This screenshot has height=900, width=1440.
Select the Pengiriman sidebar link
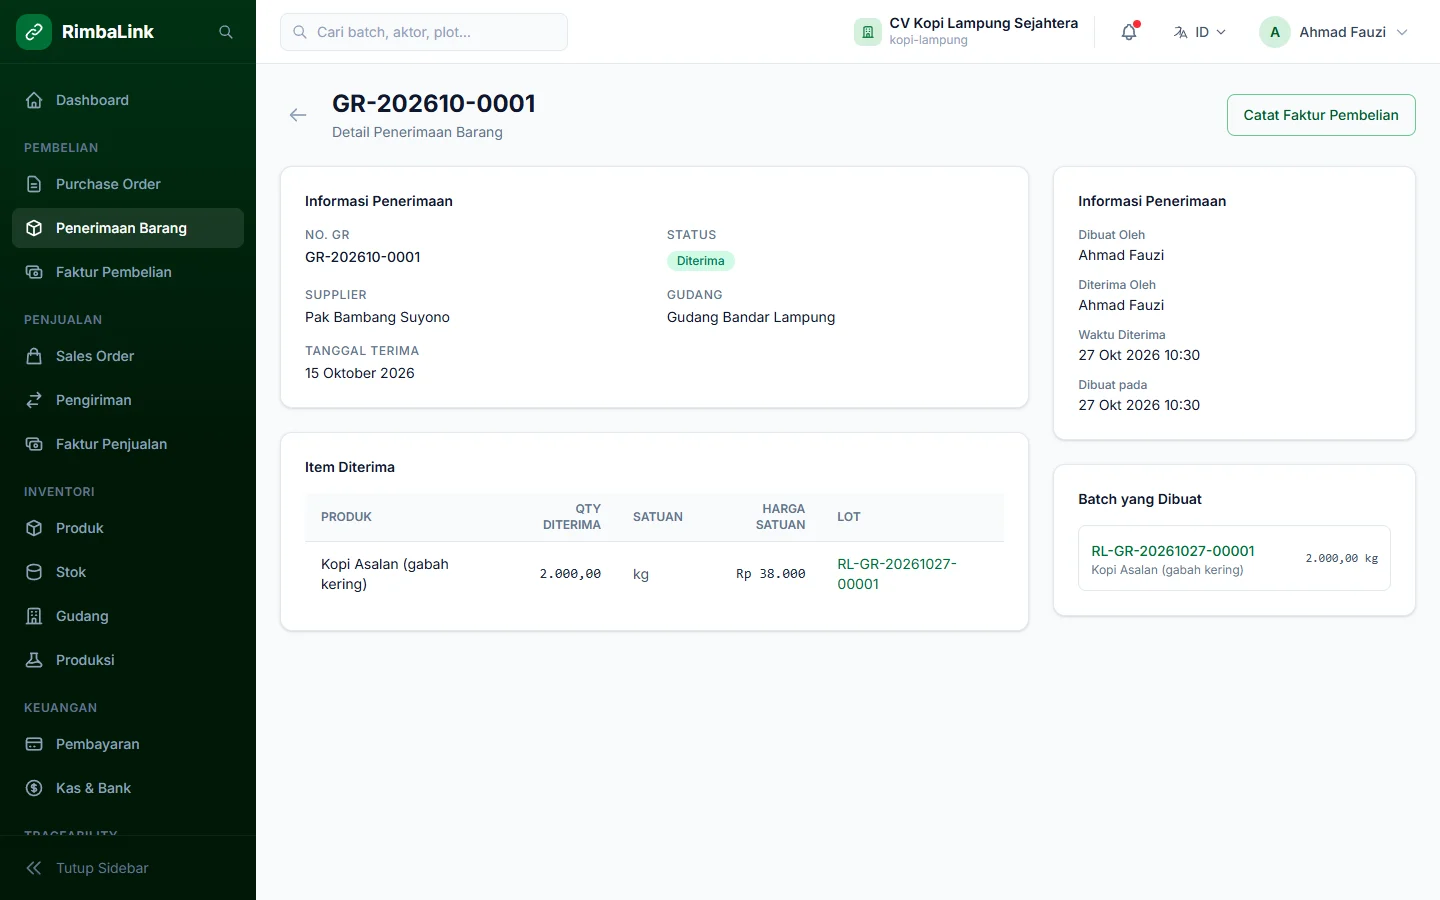(128, 400)
